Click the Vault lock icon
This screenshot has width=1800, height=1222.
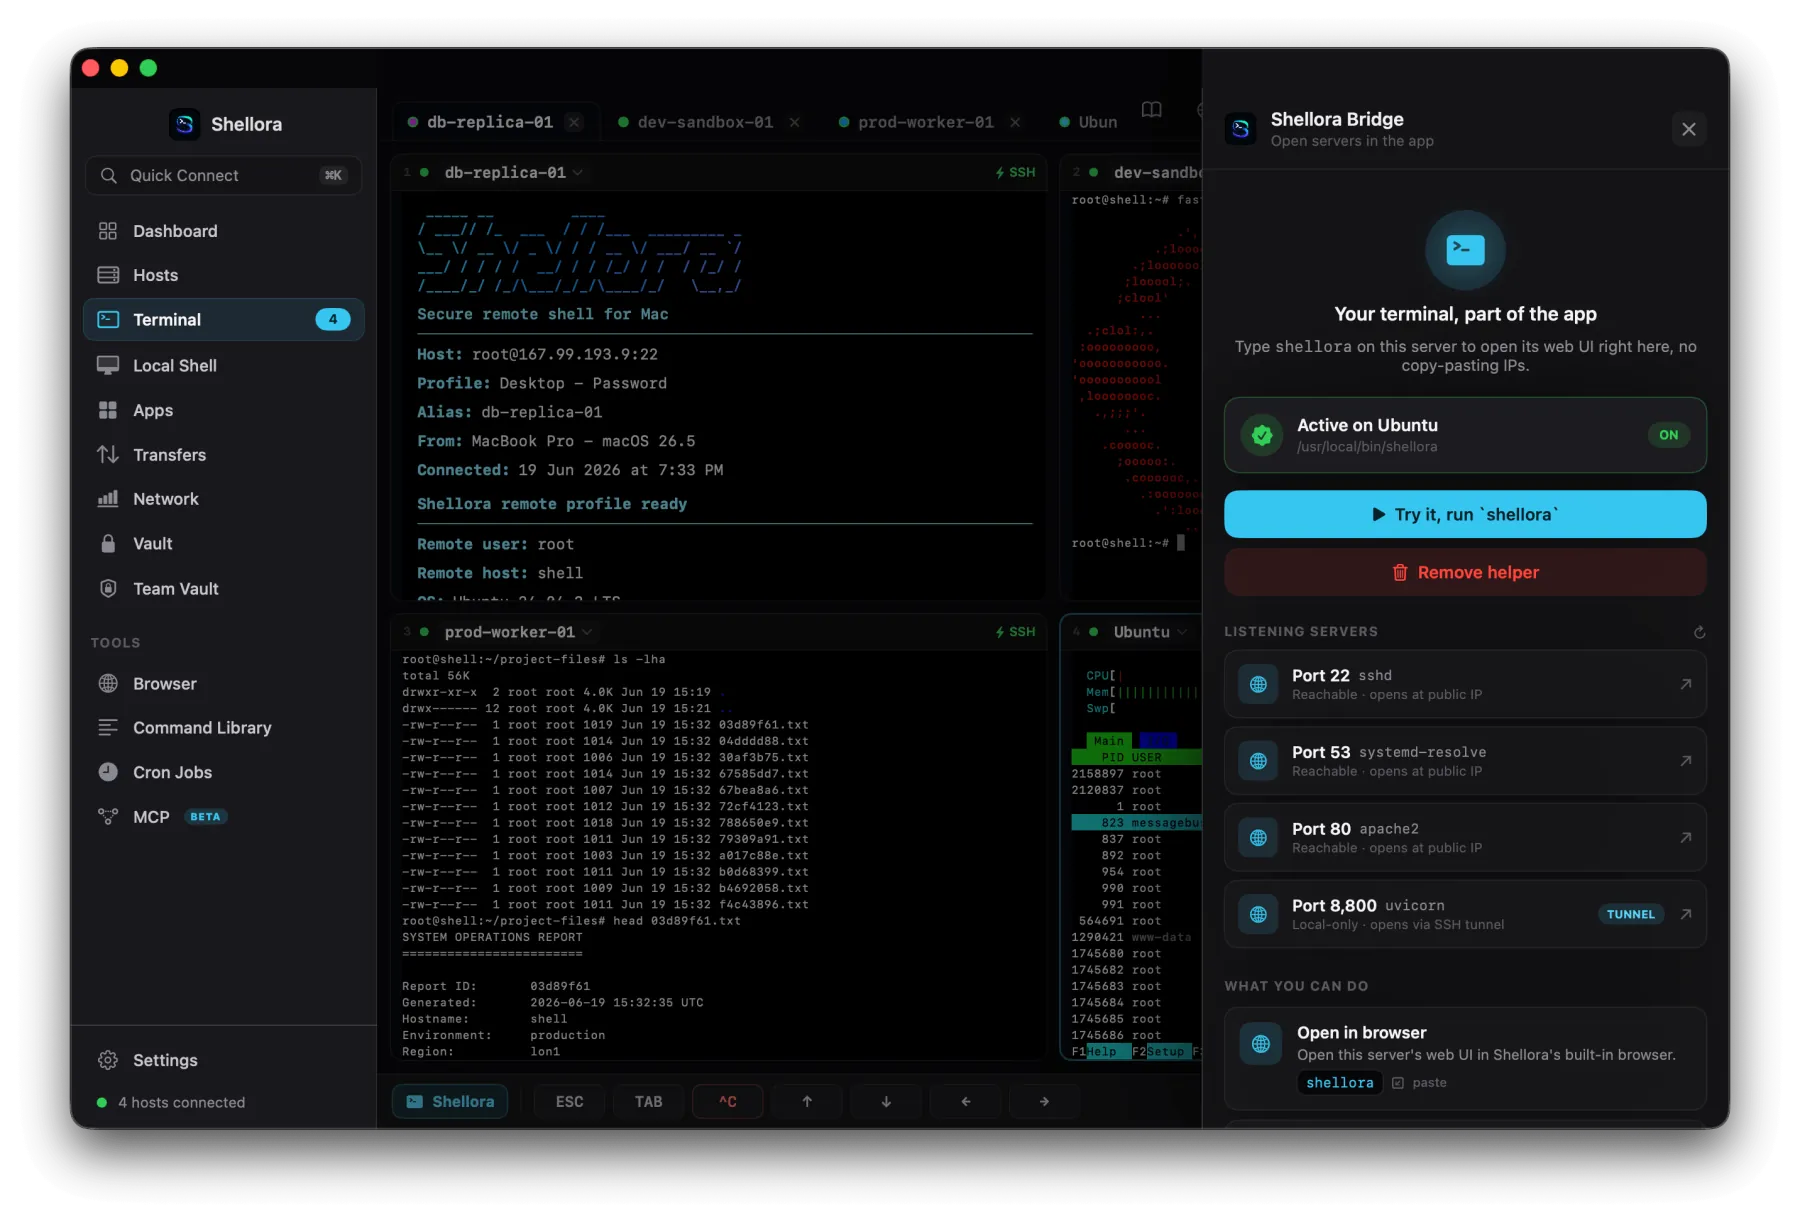108,544
